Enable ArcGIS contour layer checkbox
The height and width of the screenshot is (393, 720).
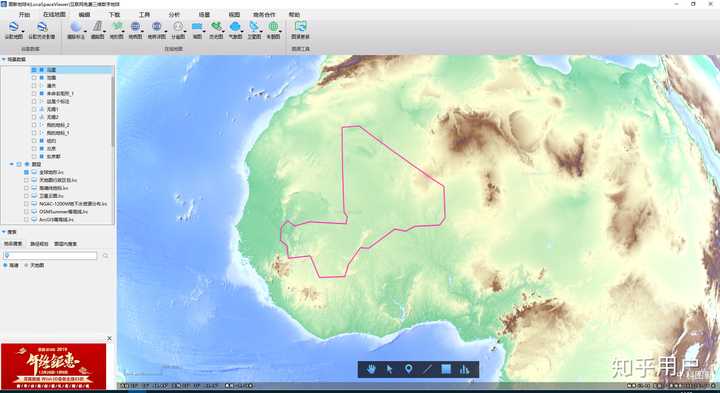pyautogui.click(x=26, y=220)
